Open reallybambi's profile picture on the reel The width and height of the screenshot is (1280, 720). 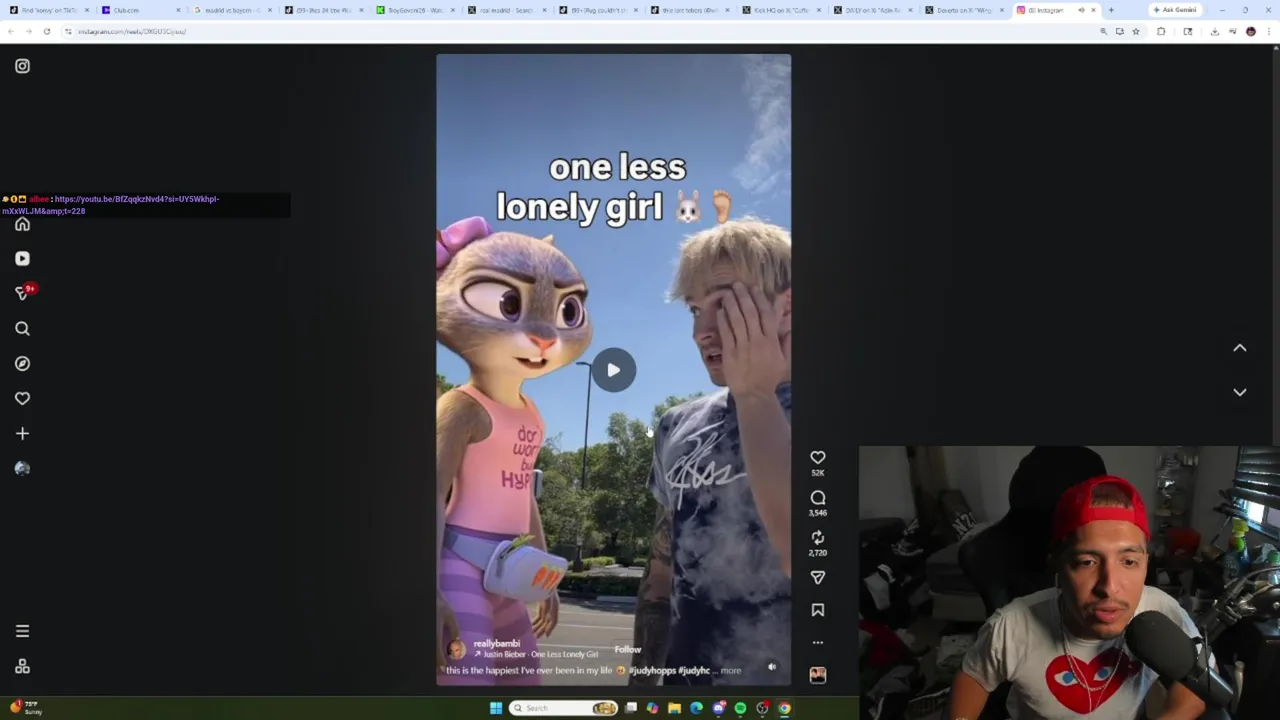pyautogui.click(x=456, y=649)
